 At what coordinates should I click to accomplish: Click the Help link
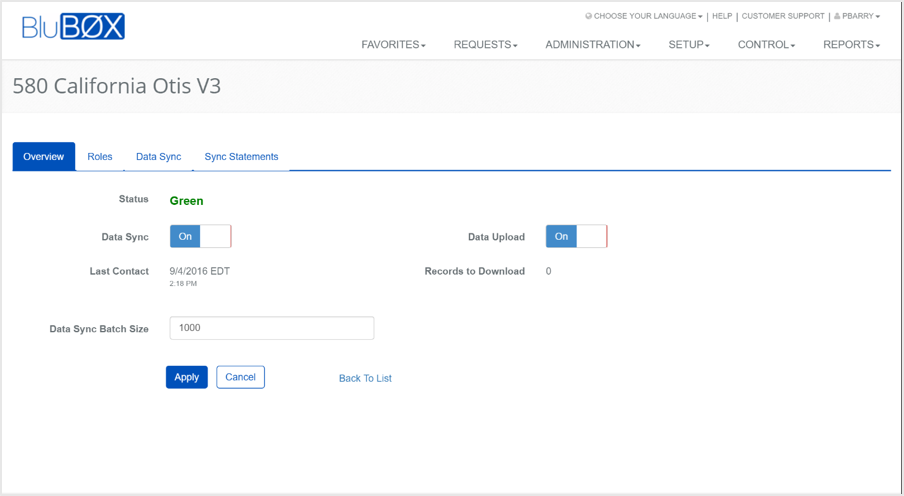pyautogui.click(x=721, y=16)
